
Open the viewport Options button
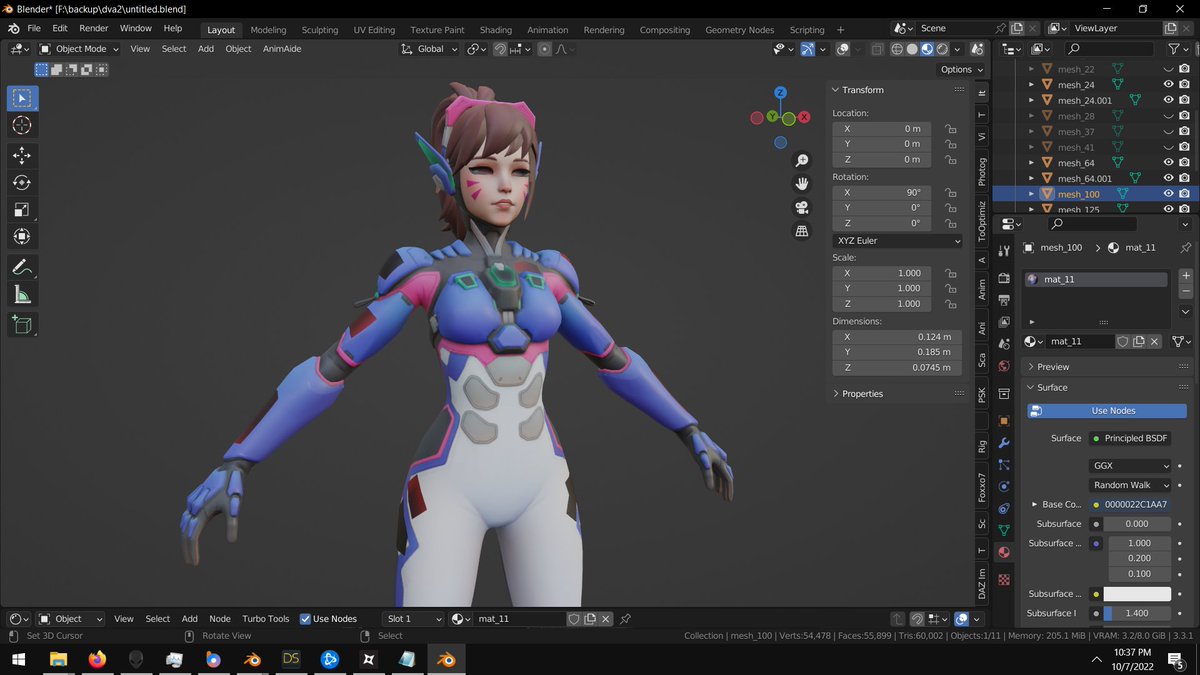click(962, 69)
